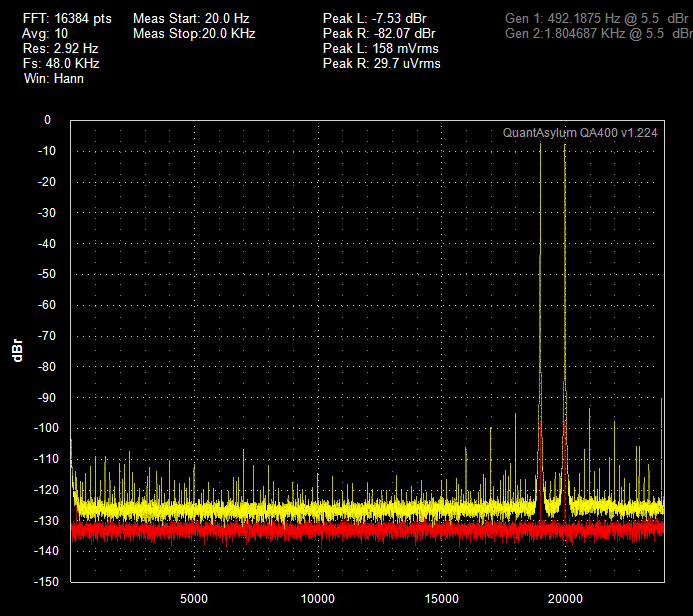
Task: Click the "Fs: 48.0 KHz" sample rate
Action: 61,64
